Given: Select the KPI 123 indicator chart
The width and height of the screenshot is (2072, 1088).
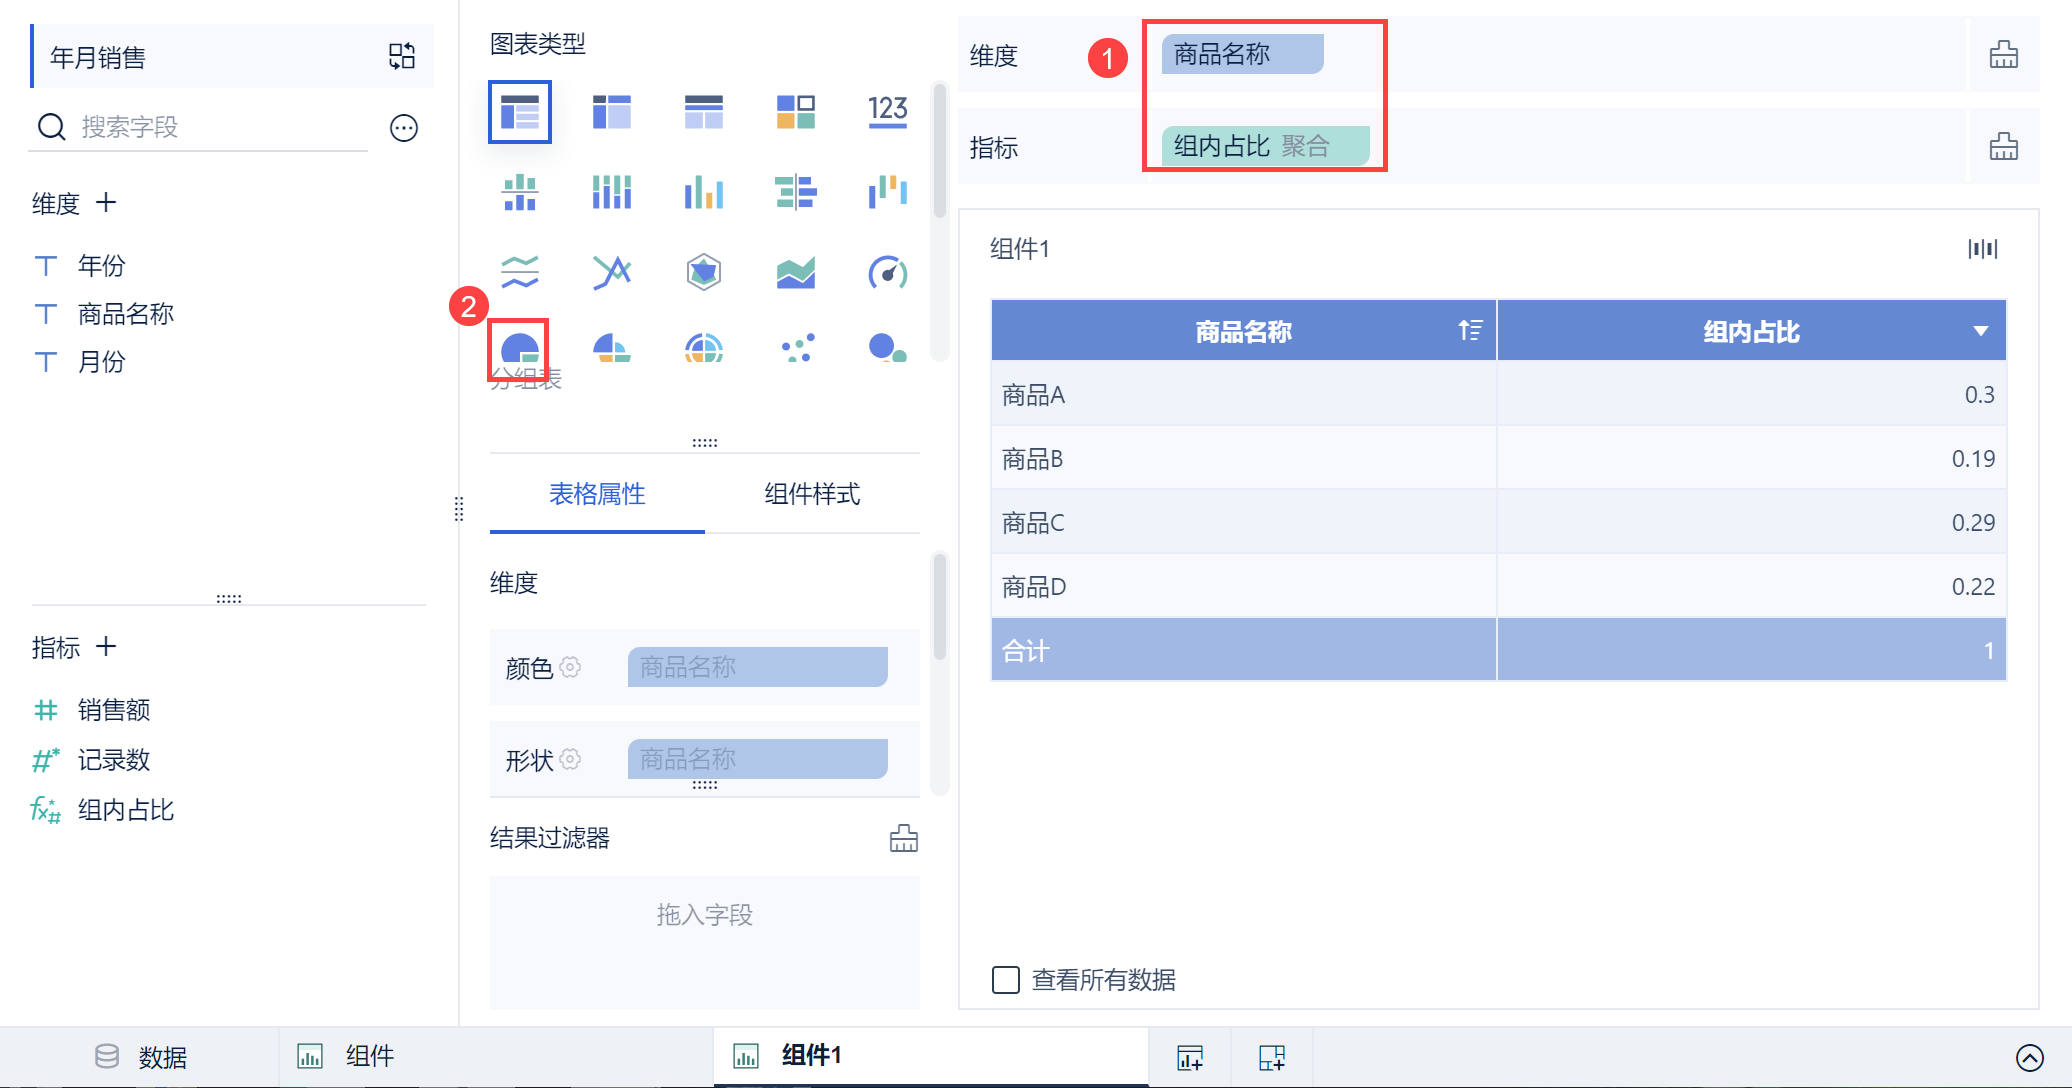Looking at the screenshot, I should (887, 111).
